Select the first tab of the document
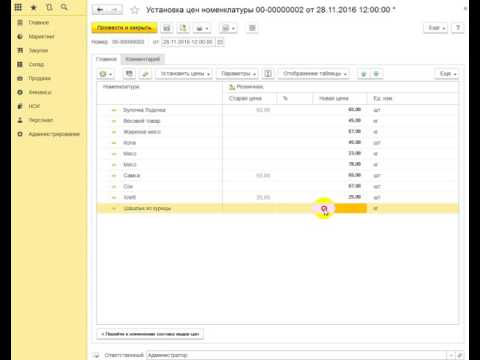 point(106,59)
